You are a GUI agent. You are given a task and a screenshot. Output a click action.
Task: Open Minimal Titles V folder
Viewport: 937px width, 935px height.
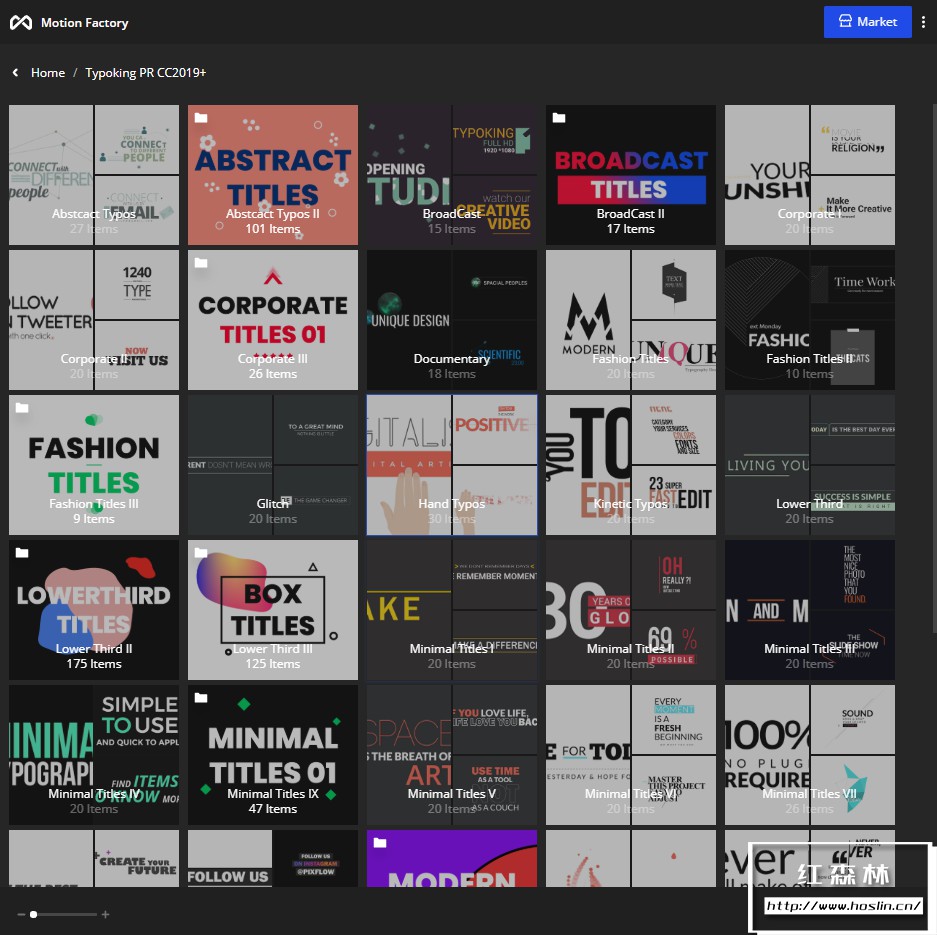click(x=452, y=755)
